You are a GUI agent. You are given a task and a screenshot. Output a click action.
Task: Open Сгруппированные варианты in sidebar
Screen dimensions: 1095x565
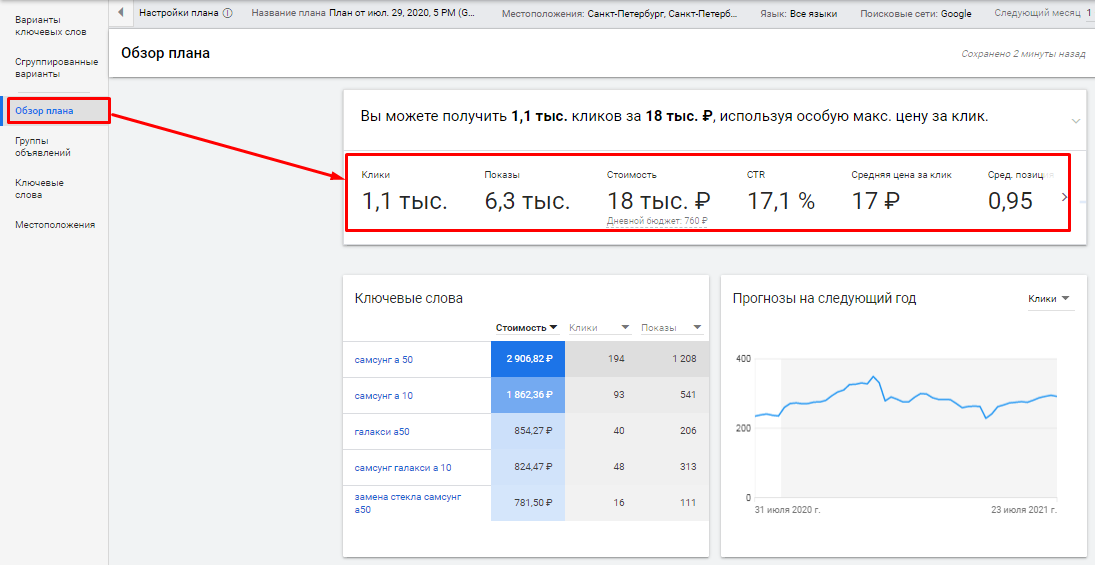[57, 68]
